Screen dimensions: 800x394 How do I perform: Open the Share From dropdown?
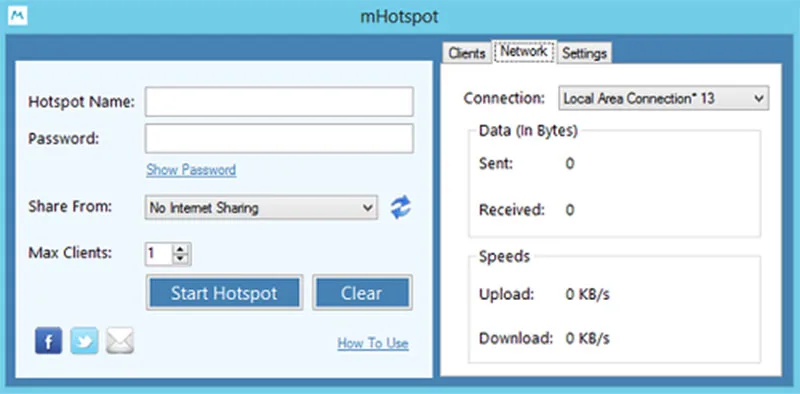(x=261, y=208)
